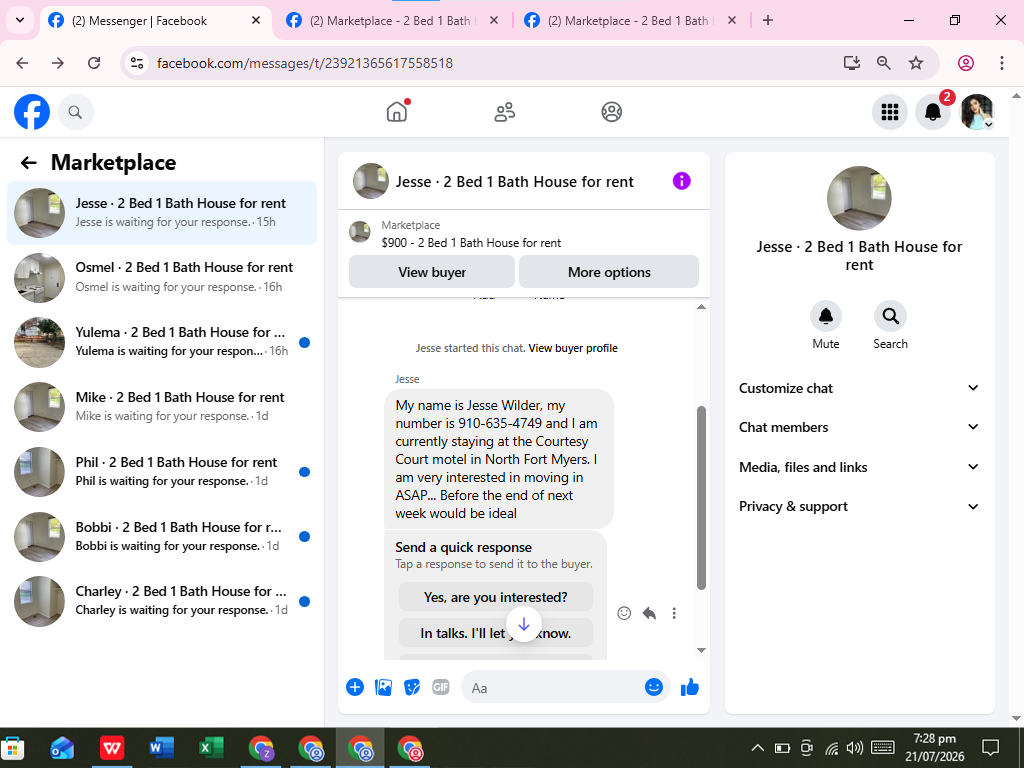Send quick response Yes, are you interested?
Image resolution: width=1024 pixels, height=768 pixels.
click(x=496, y=597)
